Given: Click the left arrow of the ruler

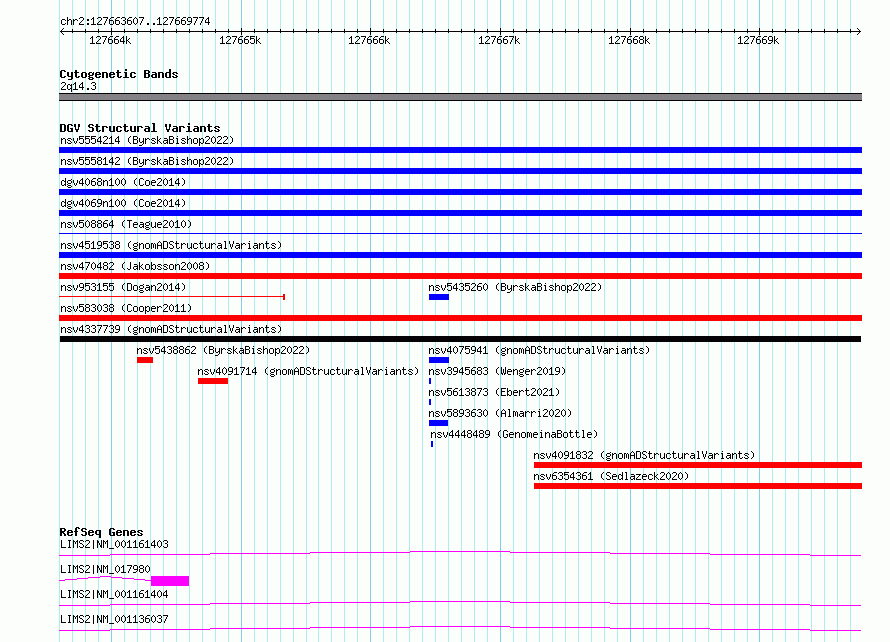Looking at the screenshot, I should click(x=62, y=31).
